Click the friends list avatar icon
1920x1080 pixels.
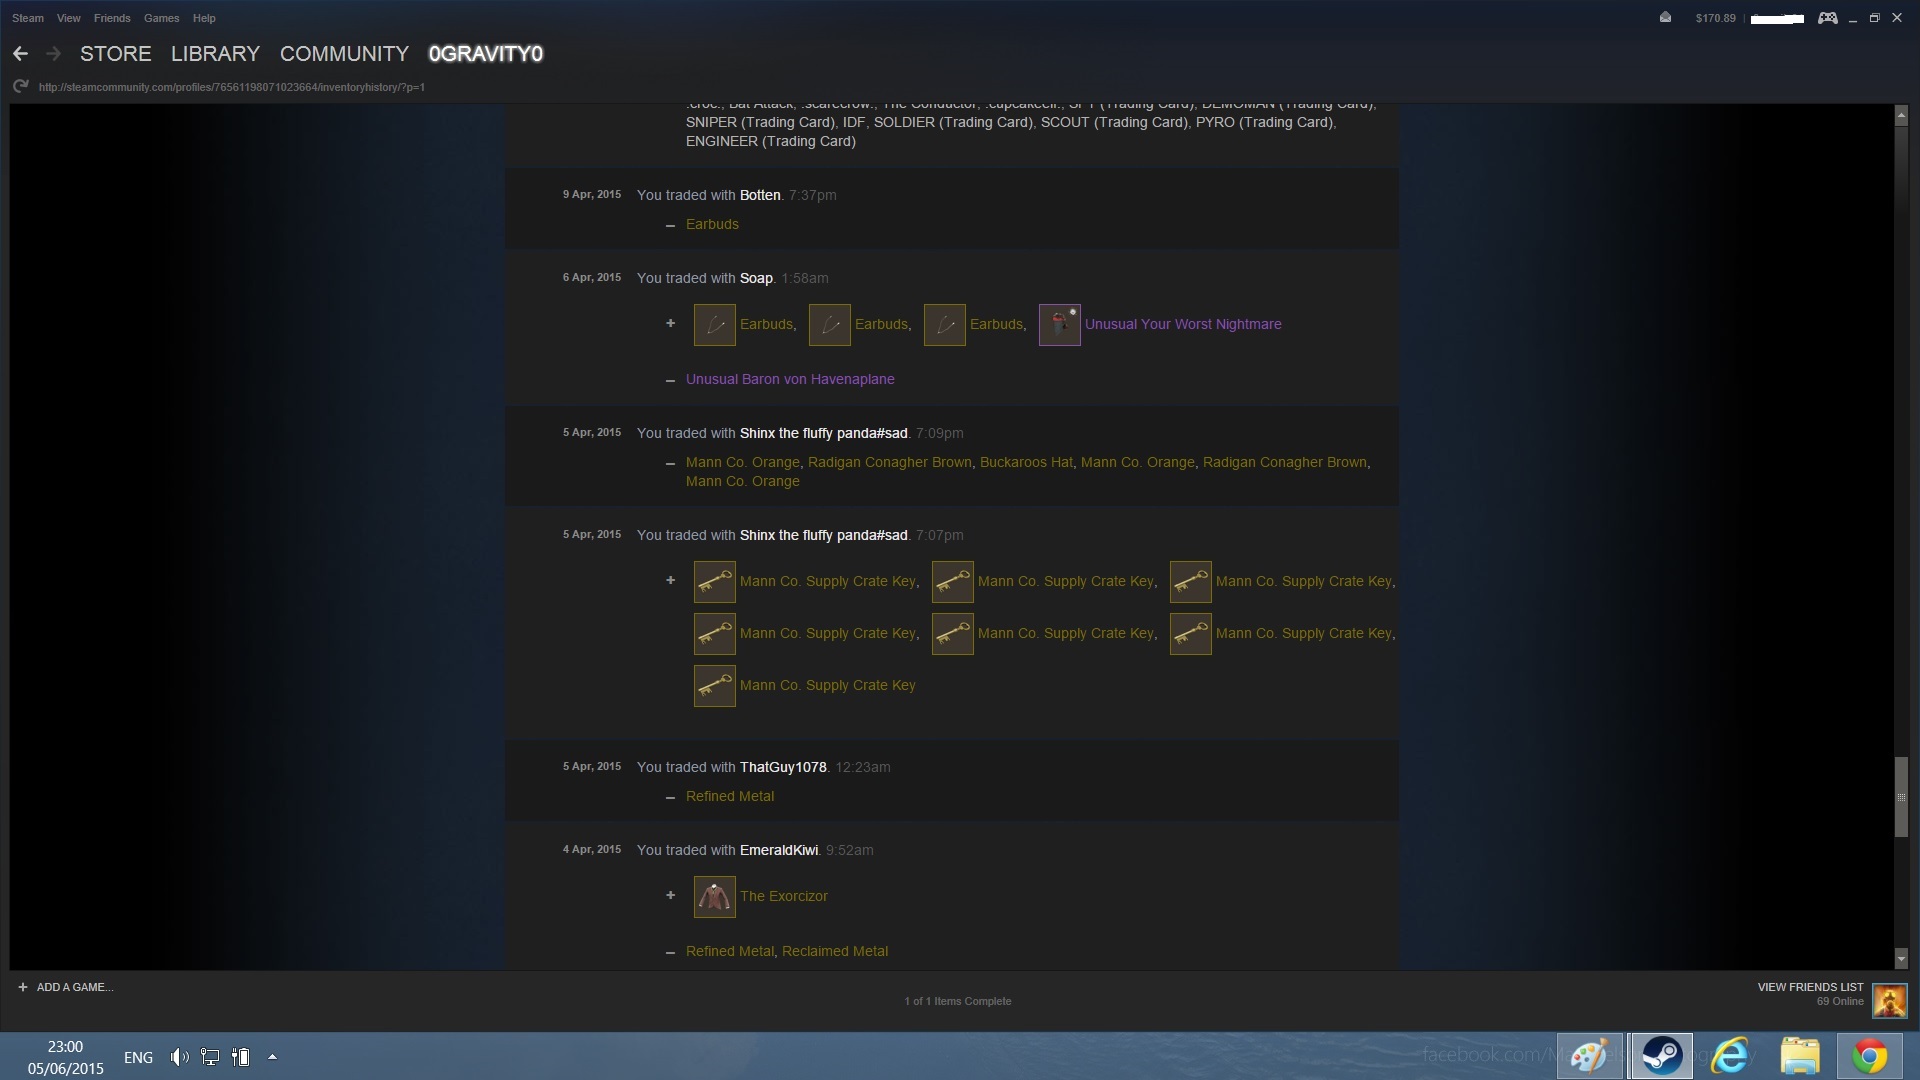point(1889,1000)
